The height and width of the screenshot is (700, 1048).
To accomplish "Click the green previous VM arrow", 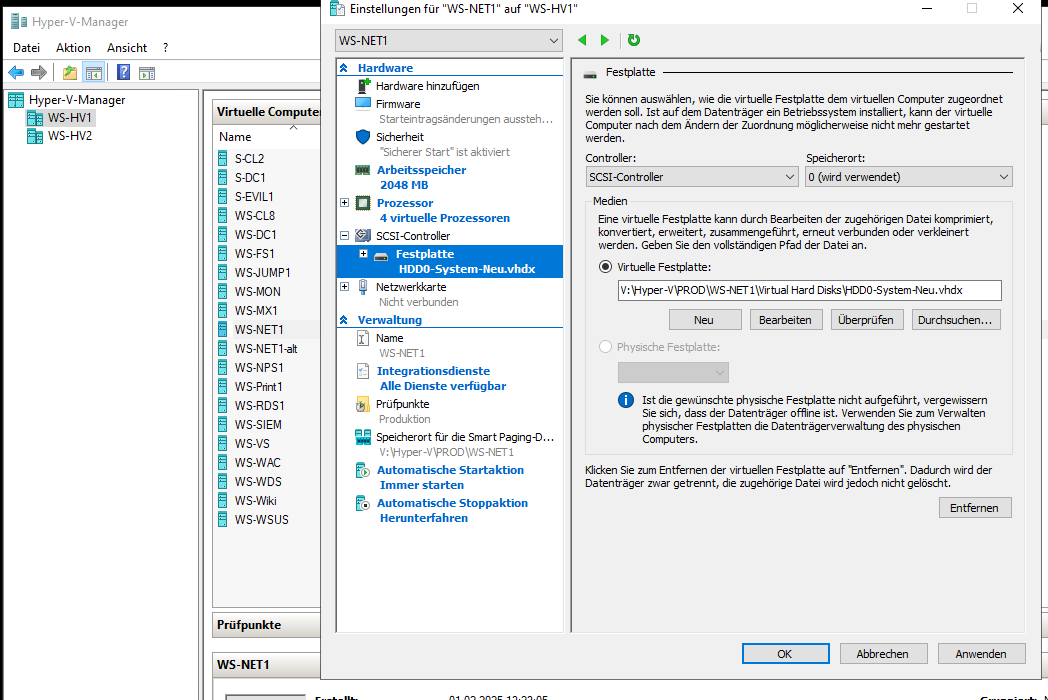I will (x=582, y=40).
